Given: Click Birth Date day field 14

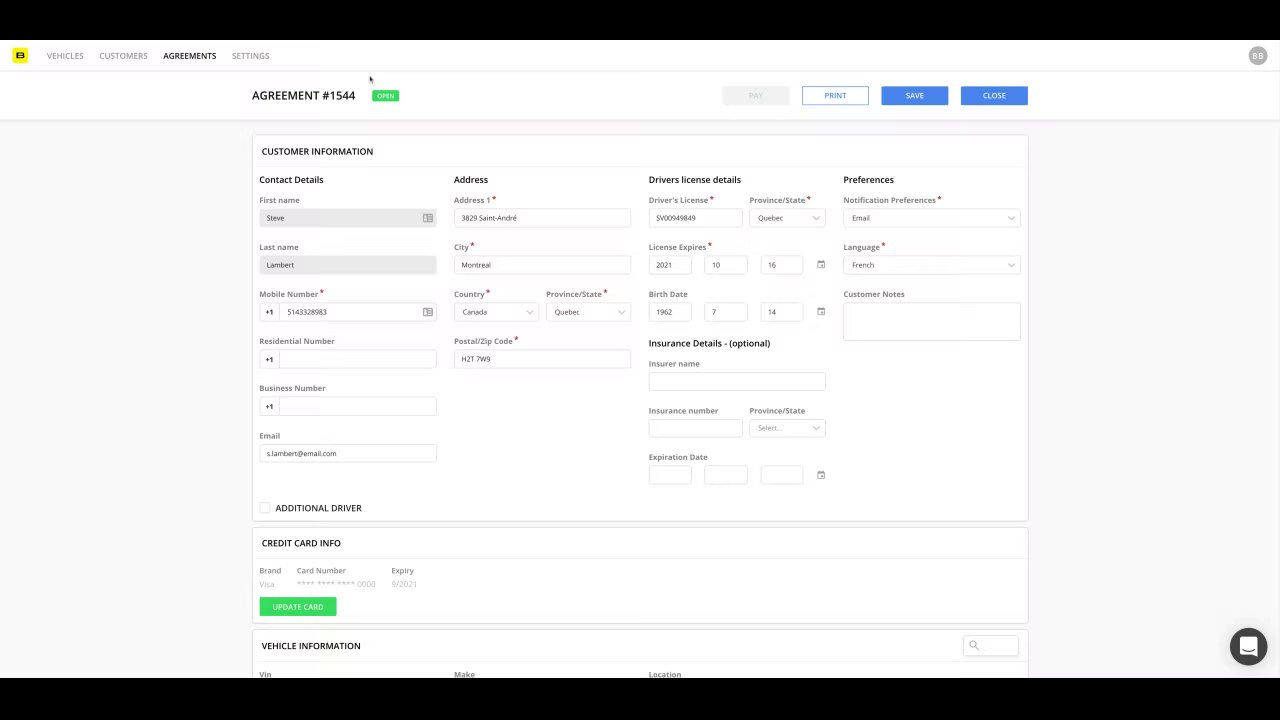Looking at the screenshot, I should coord(782,312).
